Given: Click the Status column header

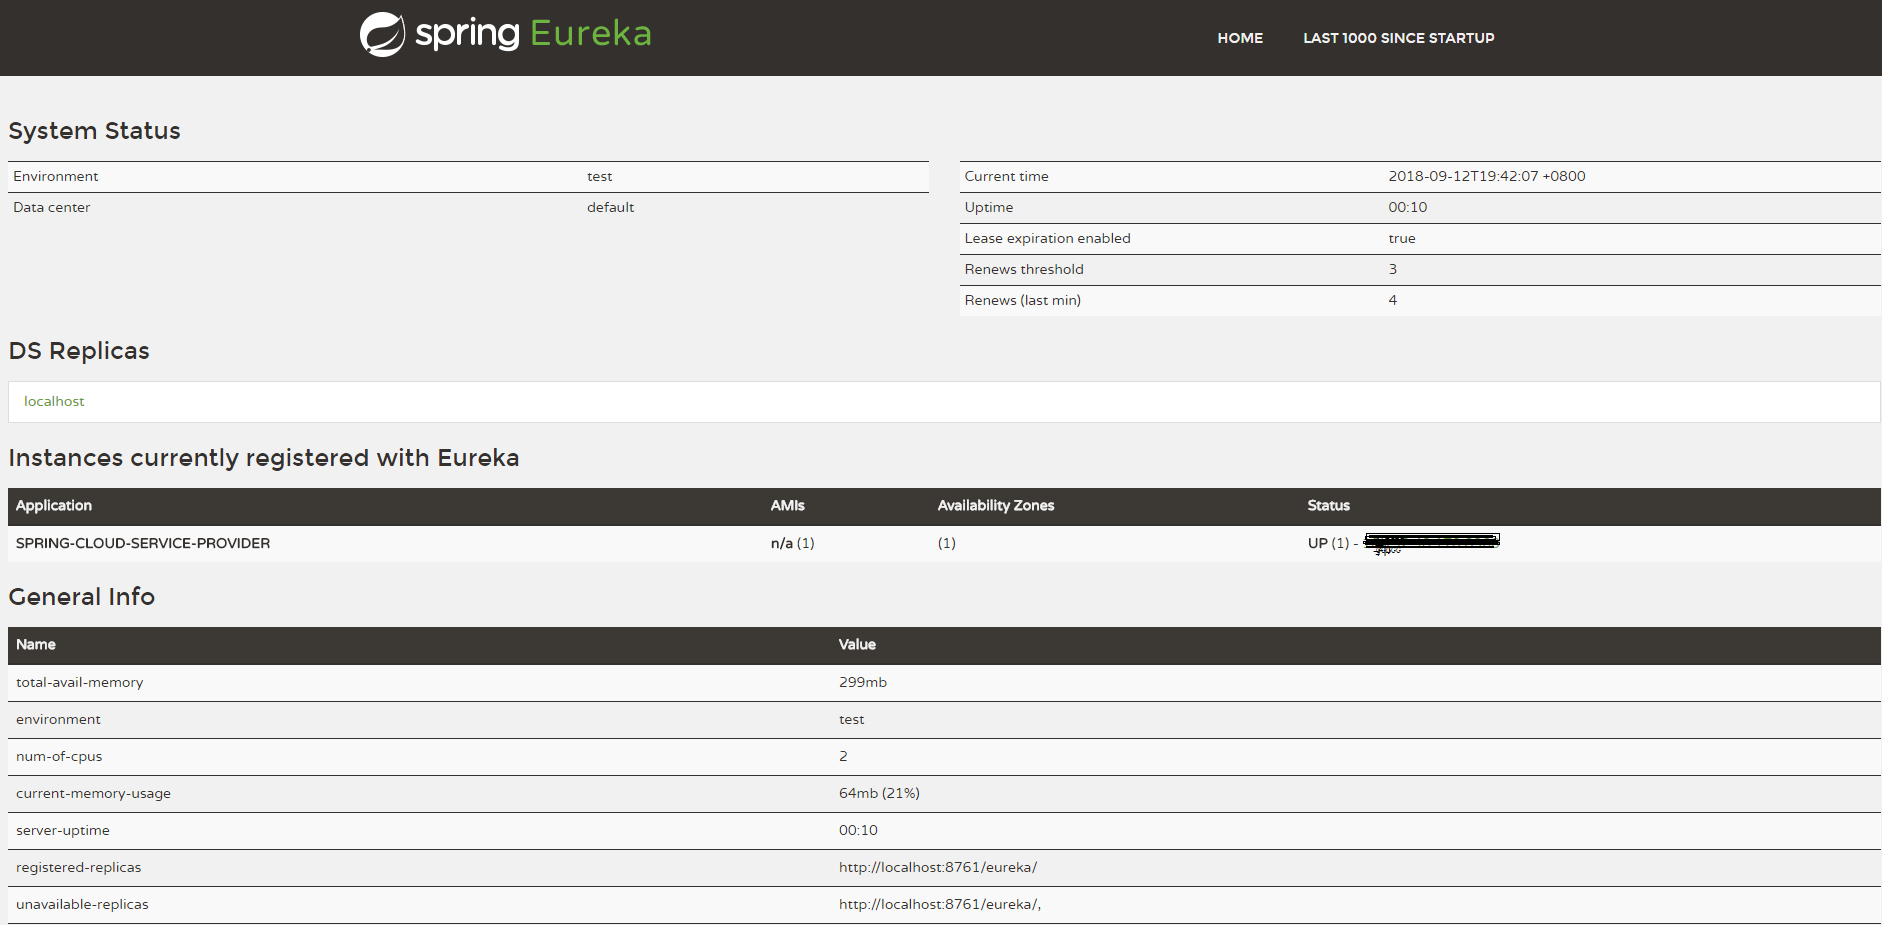Looking at the screenshot, I should 1328,506.
